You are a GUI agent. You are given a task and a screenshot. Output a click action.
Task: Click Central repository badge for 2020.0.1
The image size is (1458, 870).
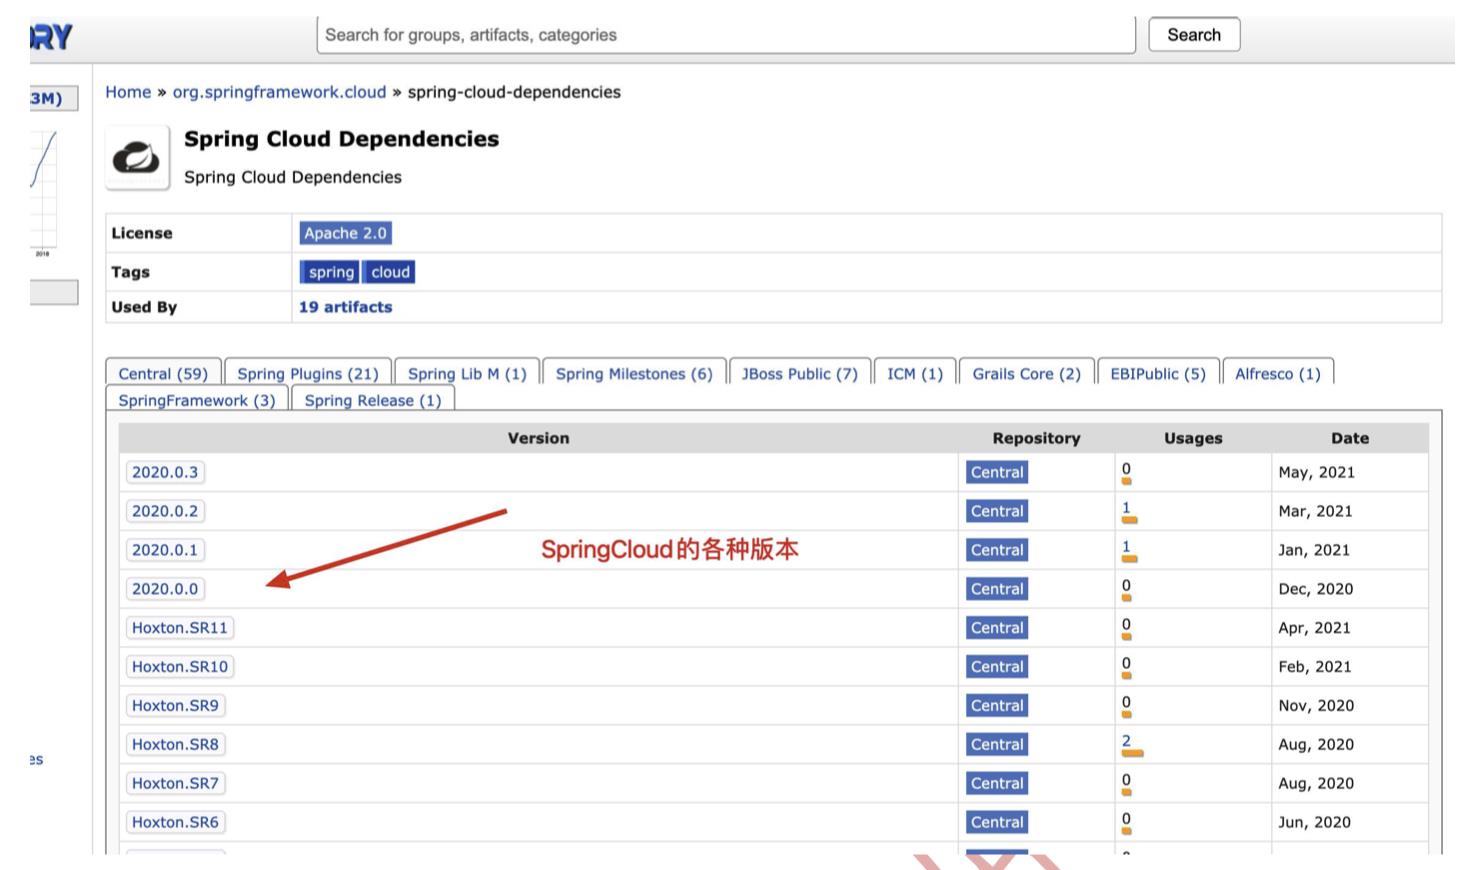coord(997,550)
